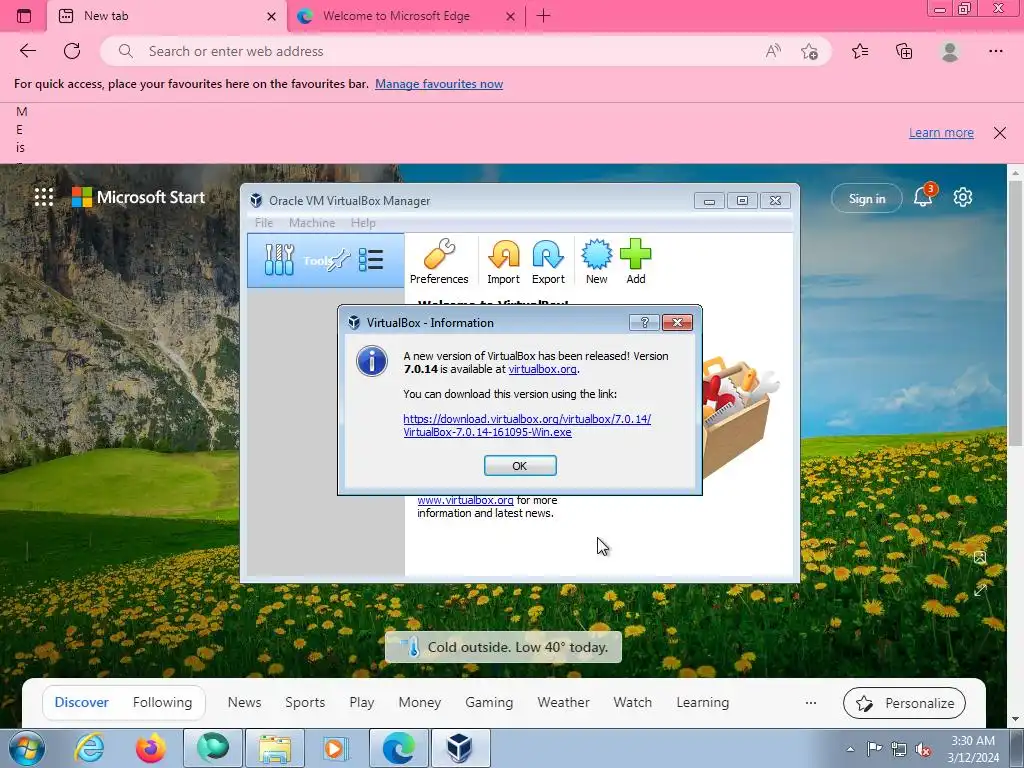The image size is (1024, 768).
Task: Click the VirtualBox 7.0.14 download link
Action: pyautogui.click(x=526, y=425)
